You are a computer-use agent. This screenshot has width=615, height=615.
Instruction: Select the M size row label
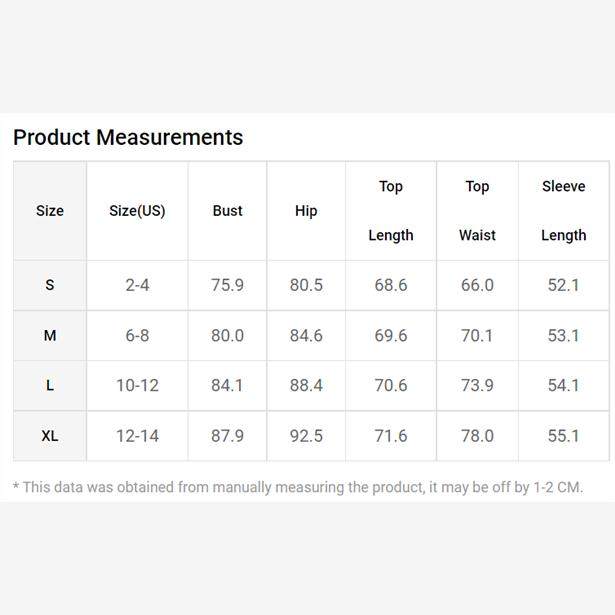[50, 336]
